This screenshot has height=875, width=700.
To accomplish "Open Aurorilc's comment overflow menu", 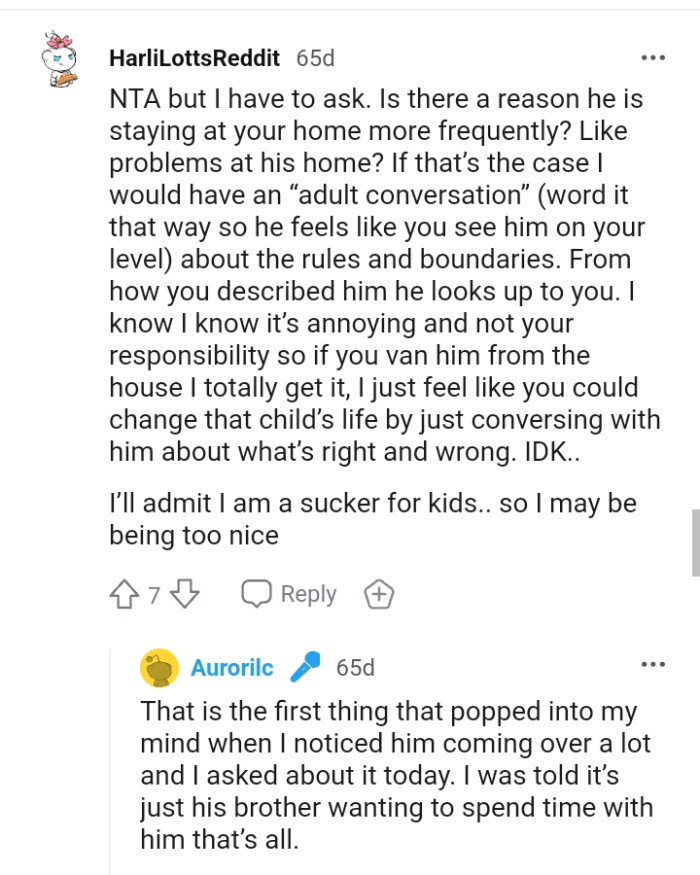I will coord(653,666).
